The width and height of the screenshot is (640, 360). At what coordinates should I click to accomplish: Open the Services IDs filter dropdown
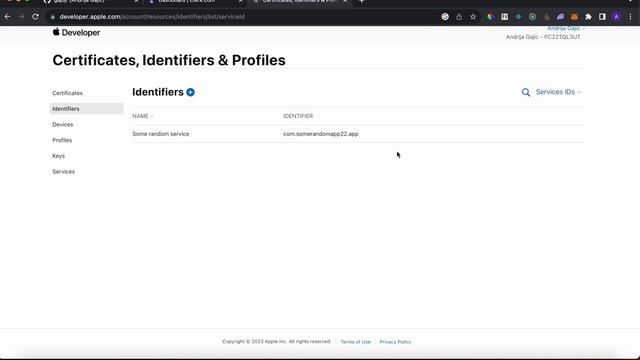pyautogui.click(x=558, y=92)
